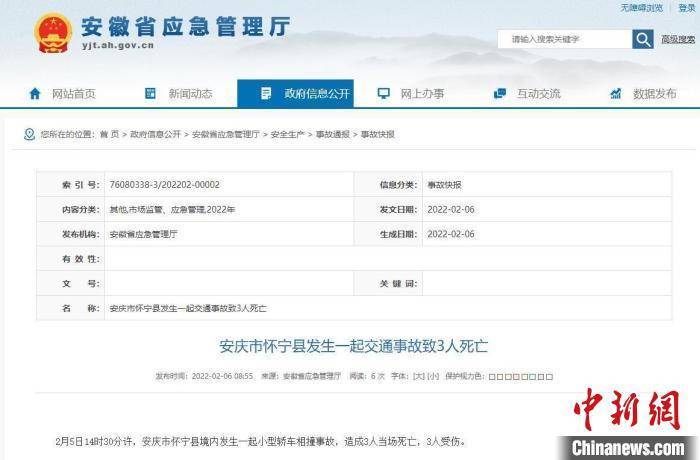This screenshot has width=700, height=460.
Task: Click the chart icon beside 数据发布
Action: pyautogui.click(x=617, y=93)
